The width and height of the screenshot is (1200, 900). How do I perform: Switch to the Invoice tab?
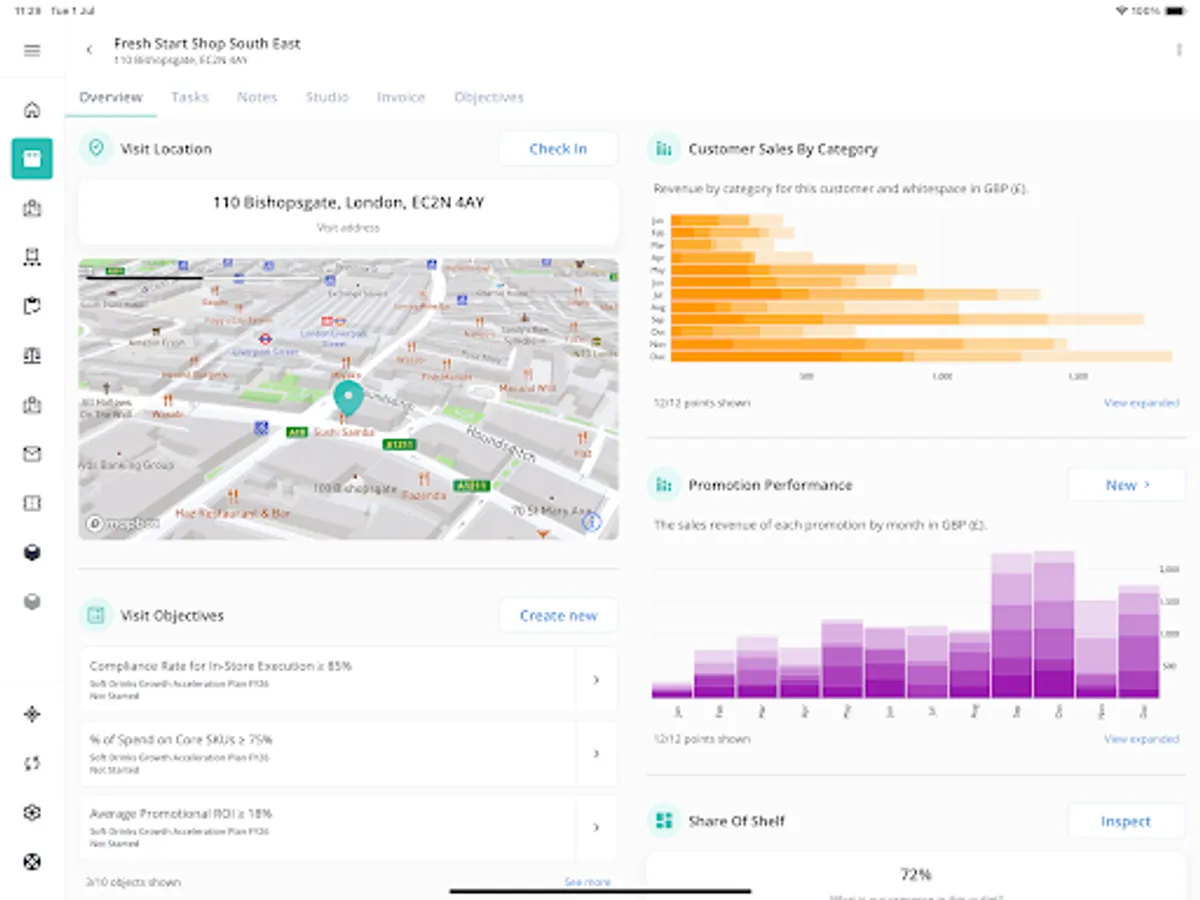400,97
